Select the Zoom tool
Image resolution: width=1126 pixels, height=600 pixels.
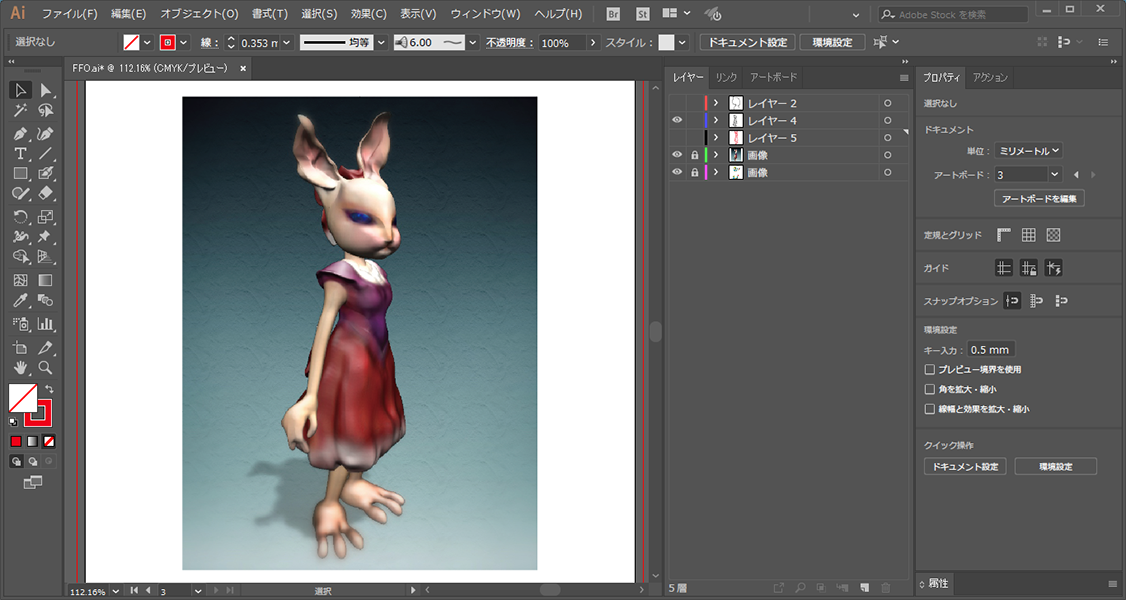point(45,367)
